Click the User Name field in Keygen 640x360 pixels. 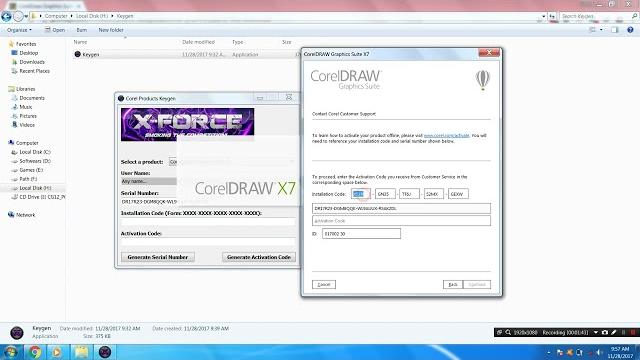[x=149, y=181]
